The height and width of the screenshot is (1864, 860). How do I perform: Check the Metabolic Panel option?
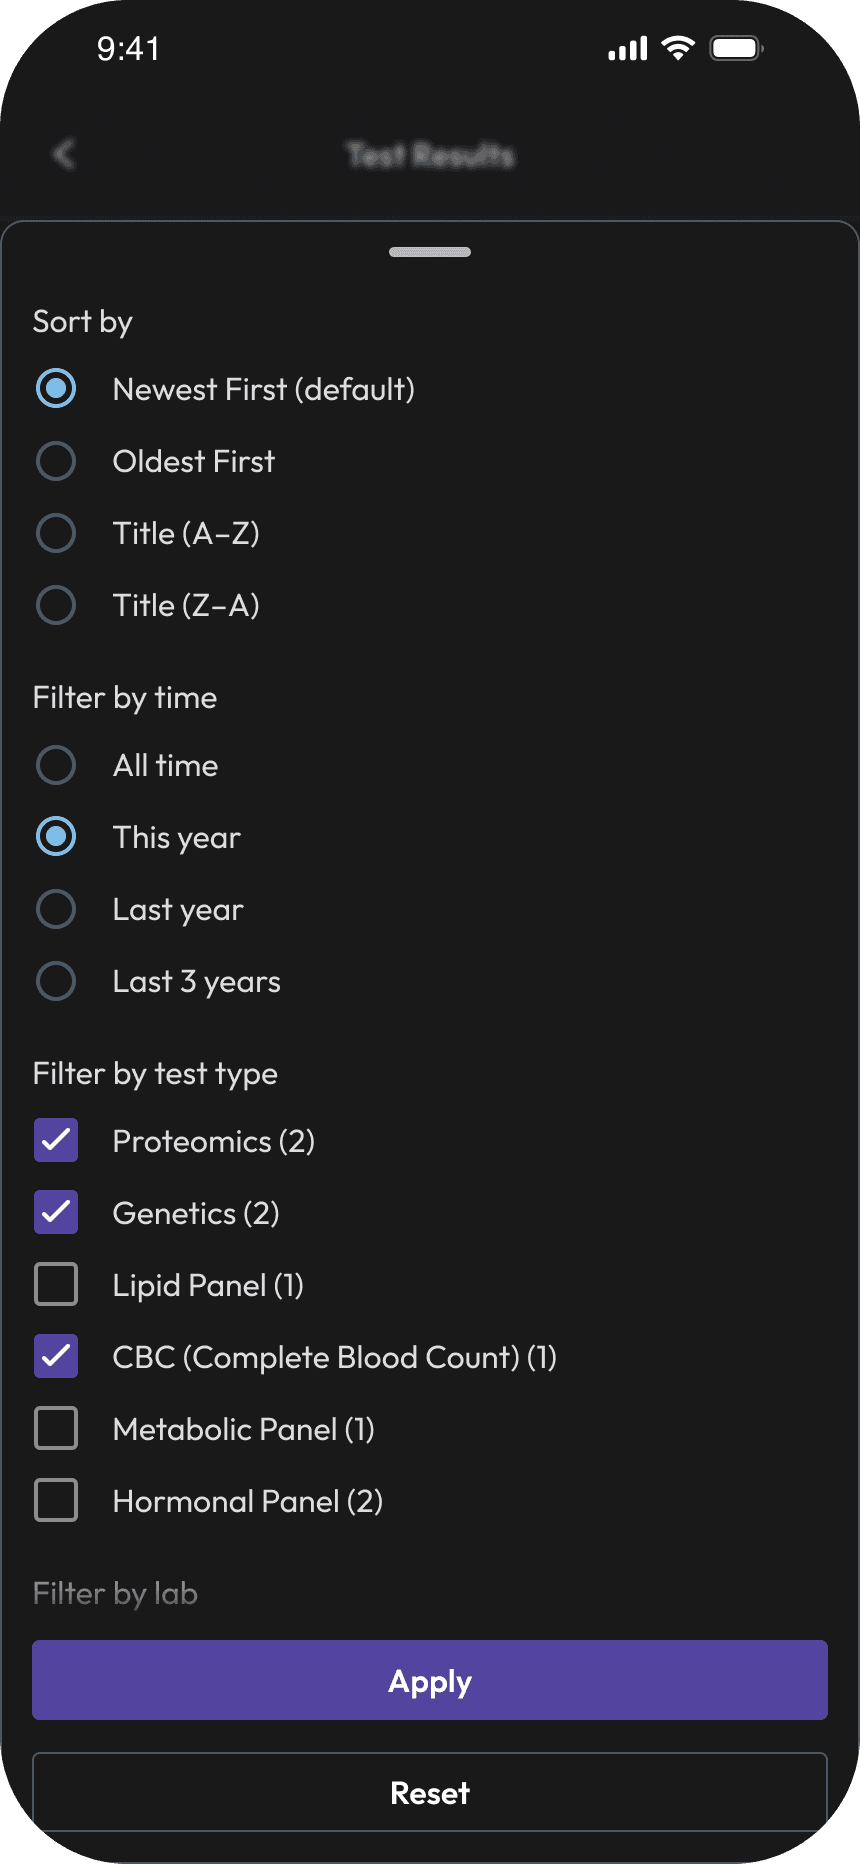click(56, 1429)
